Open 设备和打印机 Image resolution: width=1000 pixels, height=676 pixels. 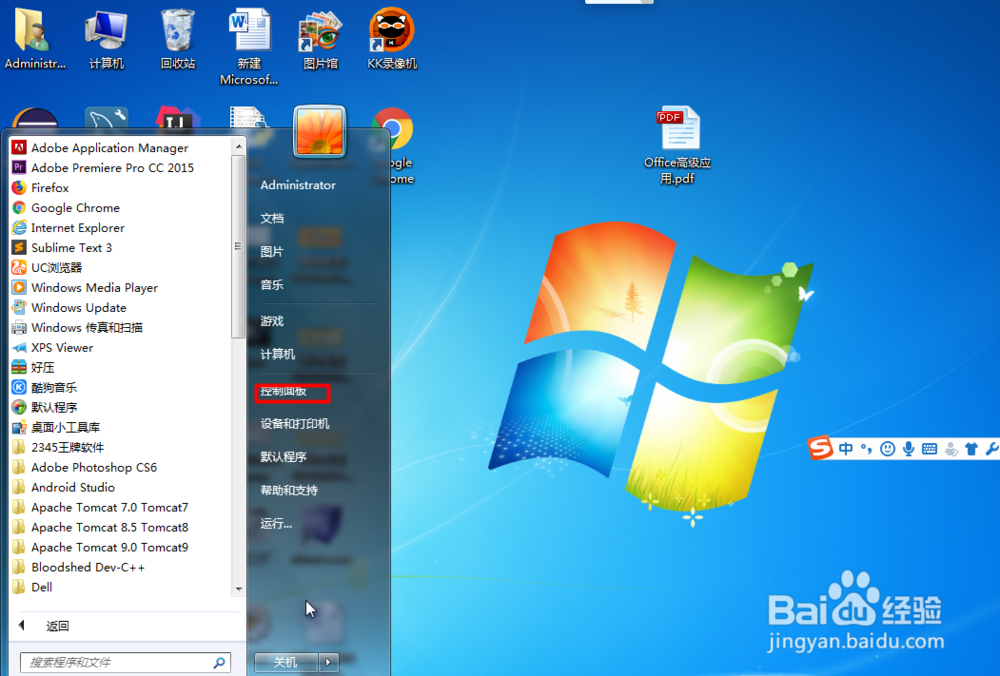[295, 423]
